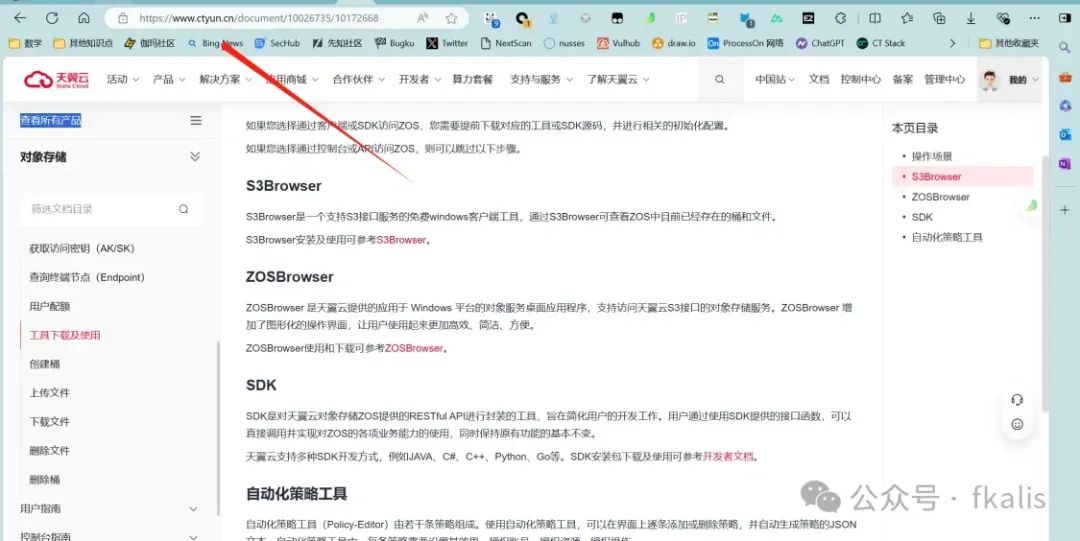Open the 我的 account dropdown
Viewport: 1080px width, 541px height.
(1024, 80)
